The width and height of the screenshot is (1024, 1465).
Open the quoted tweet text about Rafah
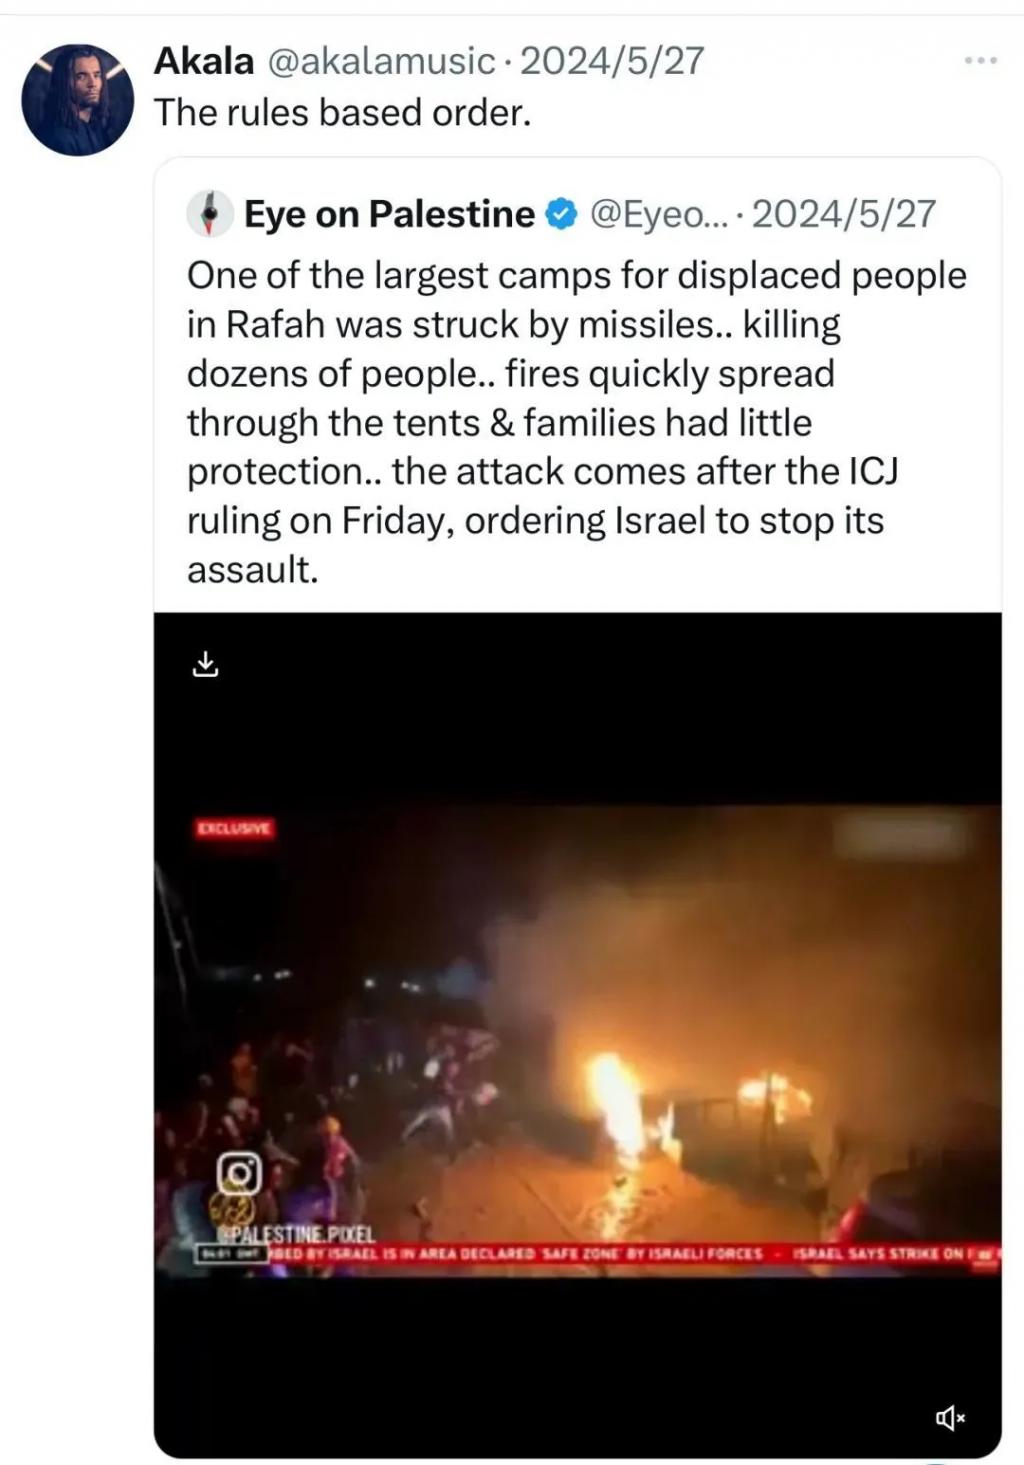tap(577, 422)
